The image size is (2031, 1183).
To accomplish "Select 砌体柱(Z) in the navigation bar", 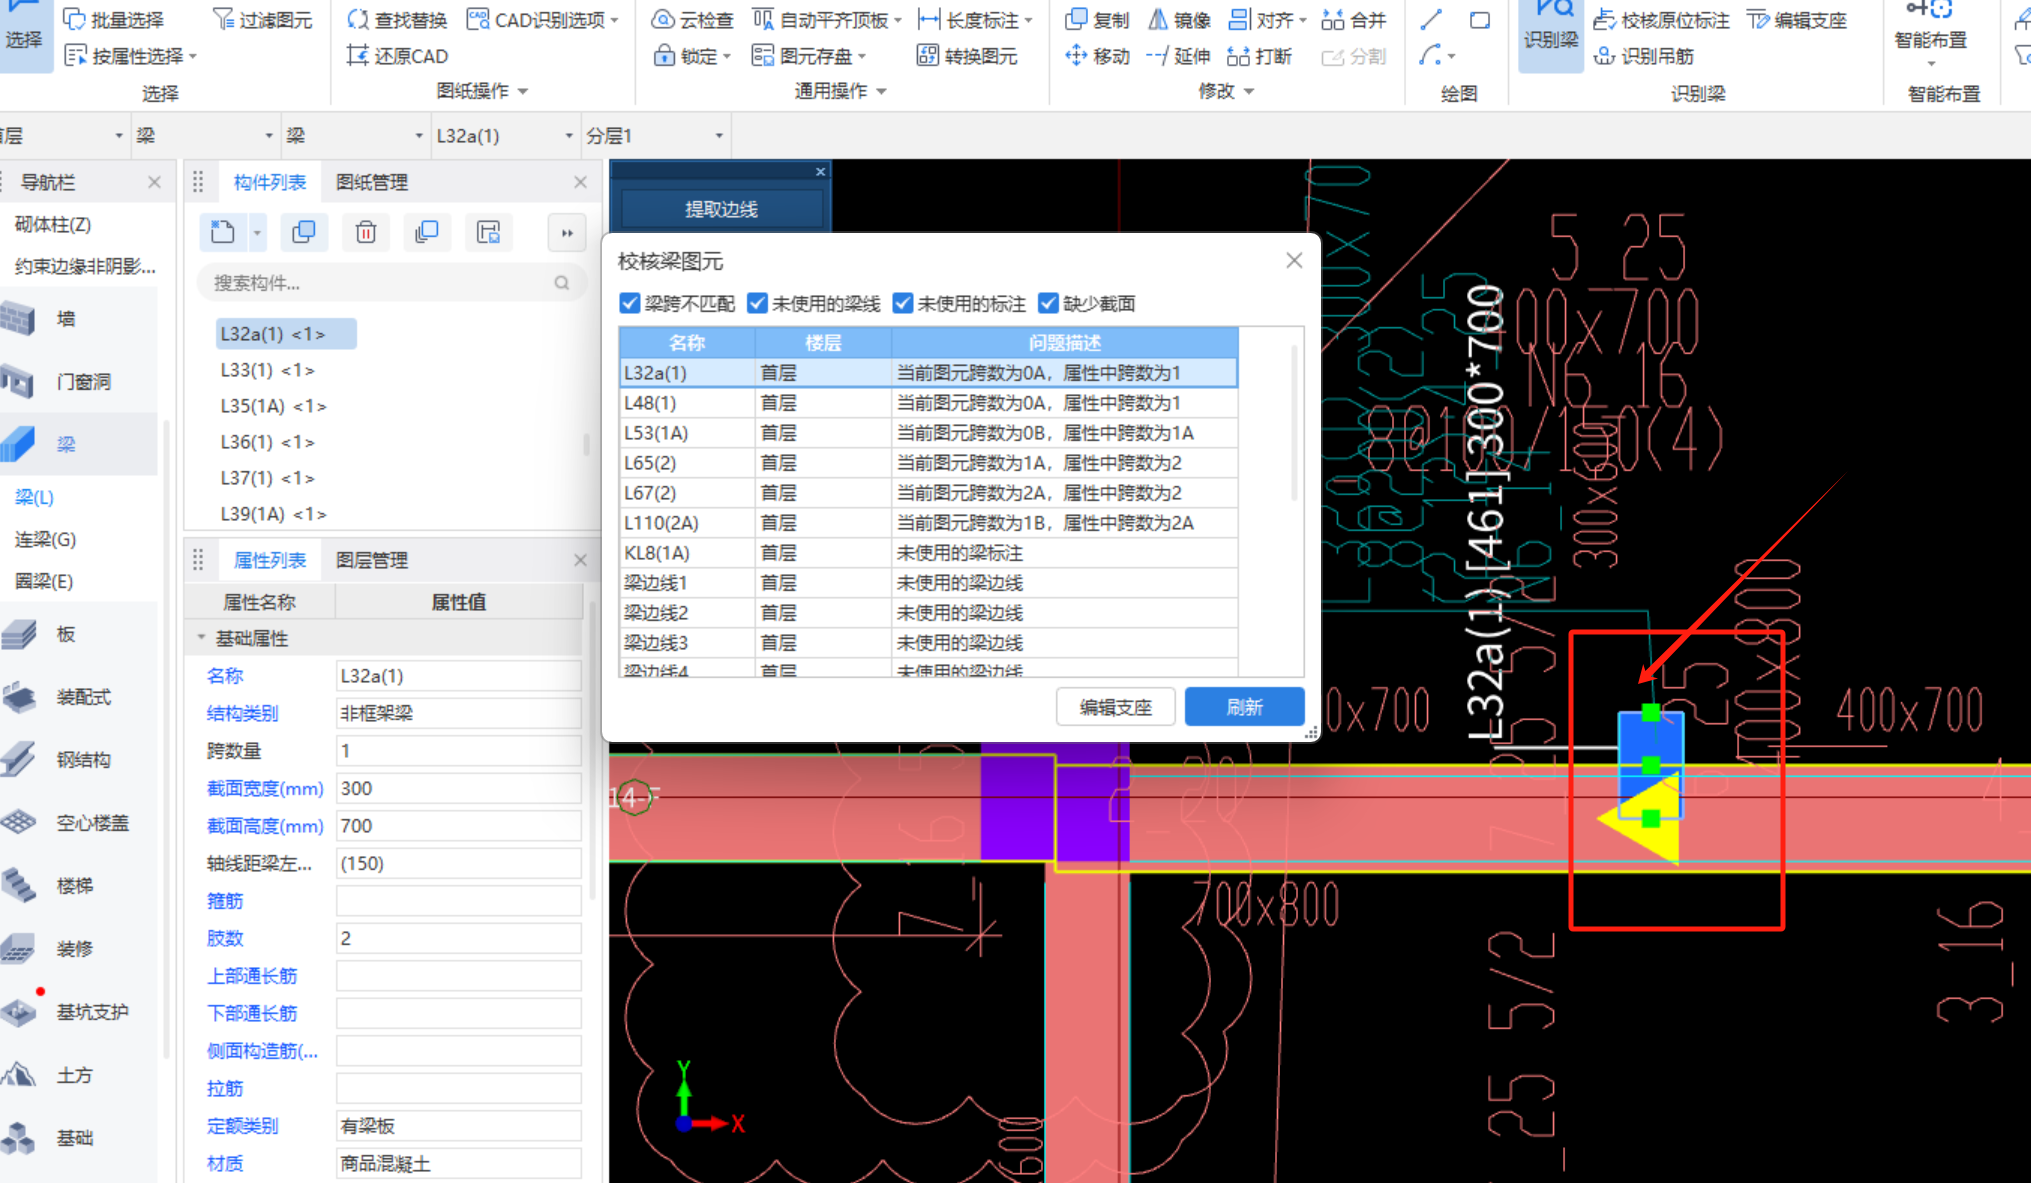I will [x=53, y=224].
